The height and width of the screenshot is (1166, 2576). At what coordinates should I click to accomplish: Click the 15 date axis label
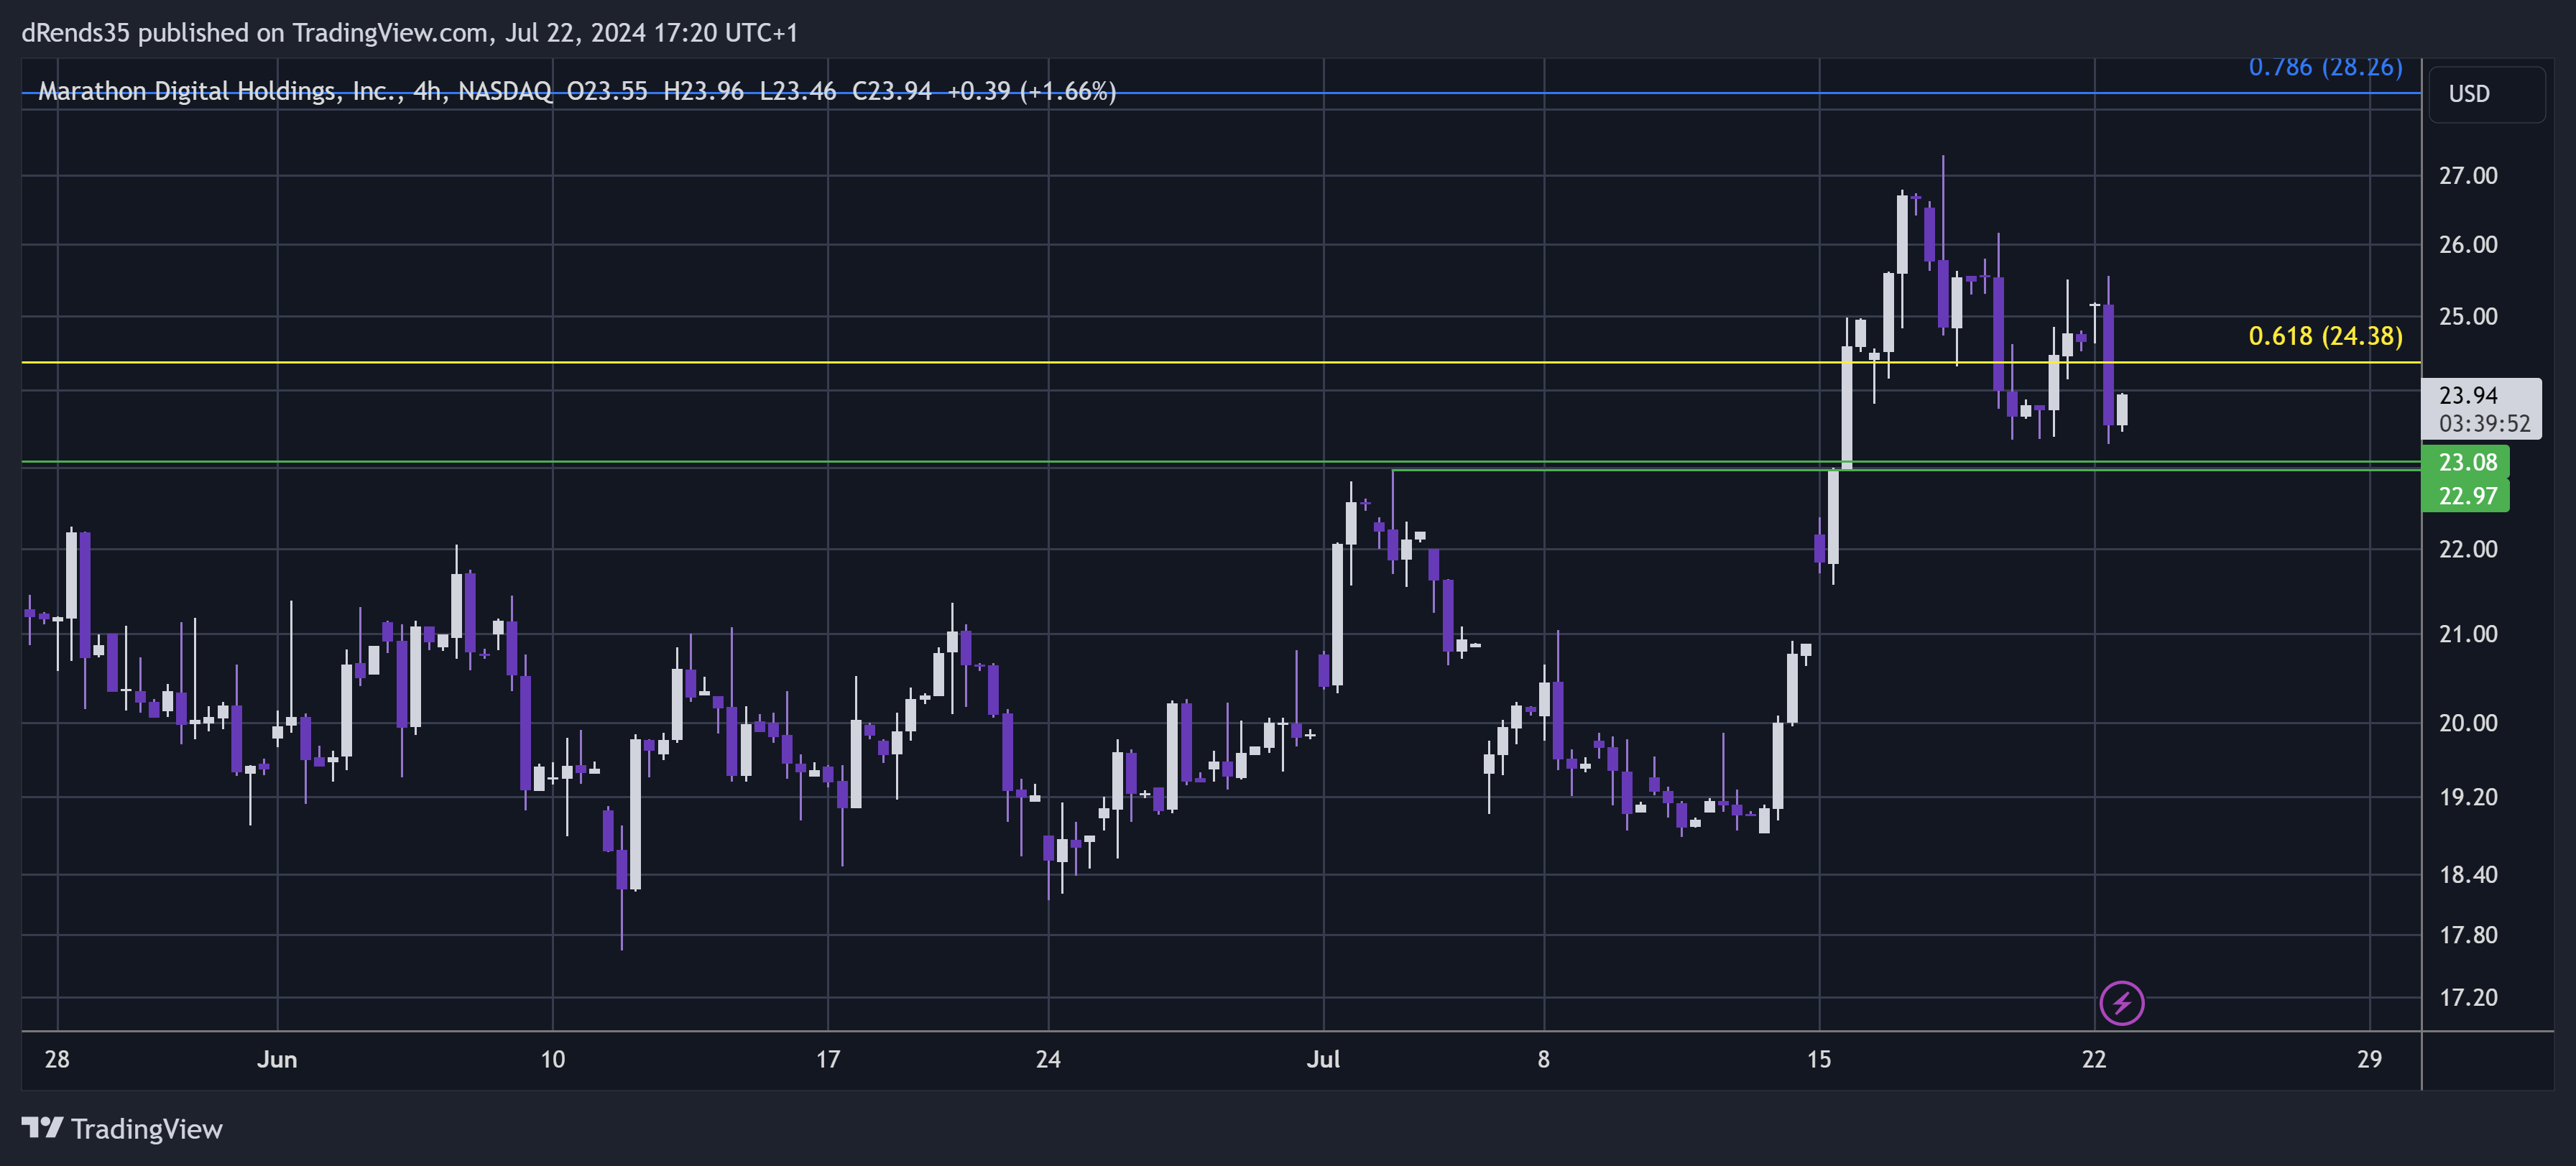(x=1819, y=1059)
